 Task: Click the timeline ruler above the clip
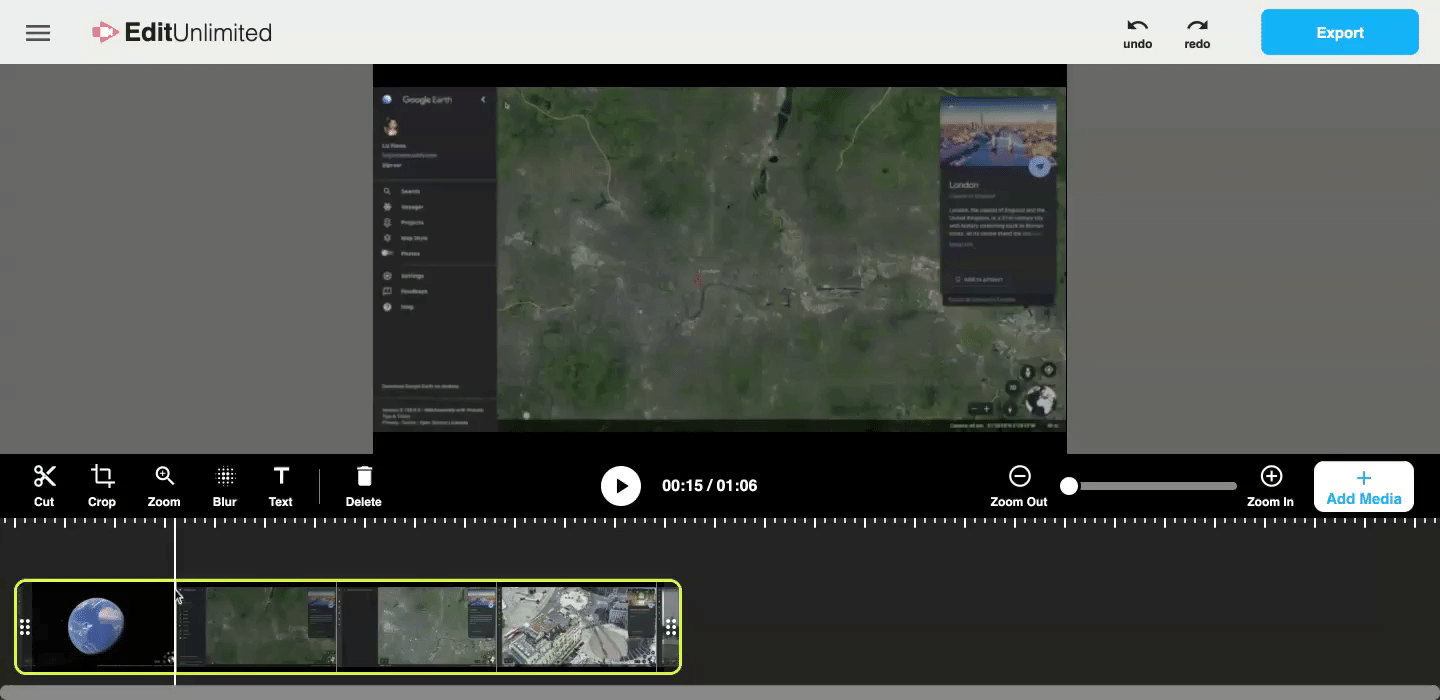coord(720,522)
